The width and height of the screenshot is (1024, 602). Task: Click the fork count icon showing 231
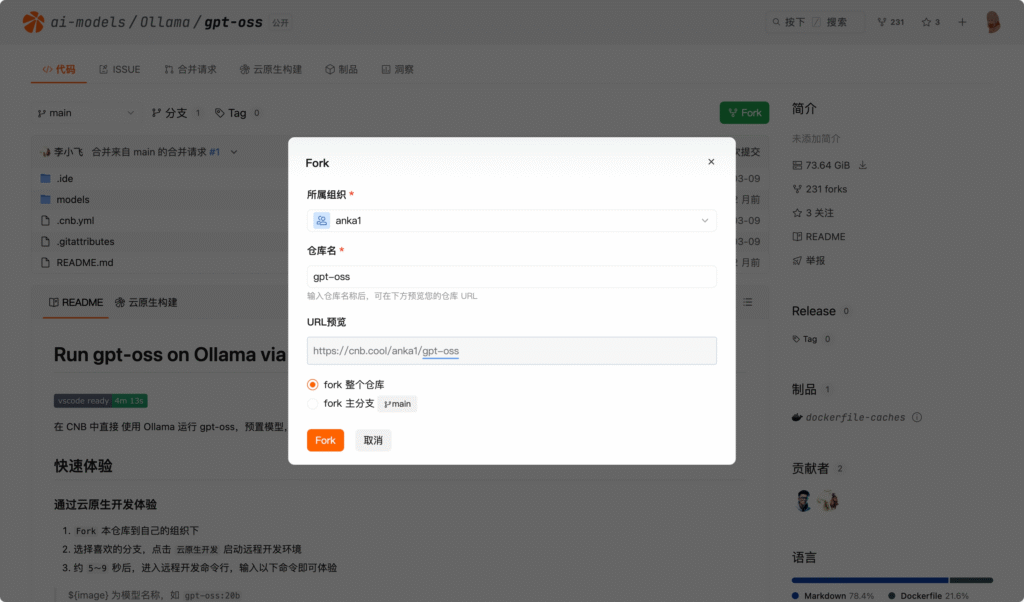point(881,22)
